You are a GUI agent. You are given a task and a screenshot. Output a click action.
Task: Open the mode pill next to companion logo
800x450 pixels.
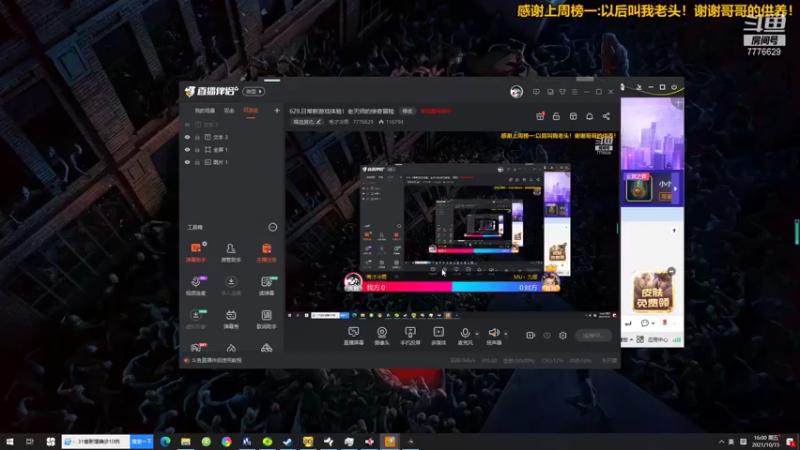[x=254, y=91]
